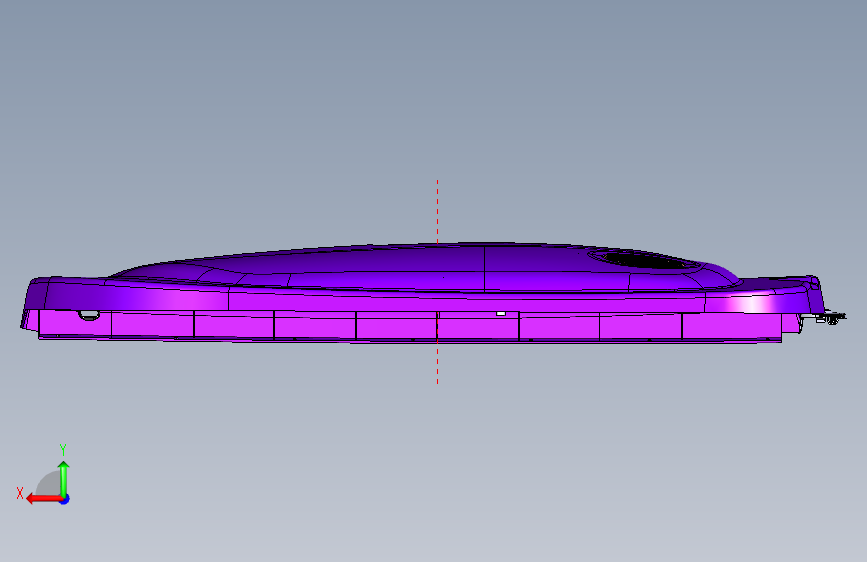867x562 pixels.
Task: Click the "Y" axis label
Action: (63, 450)
